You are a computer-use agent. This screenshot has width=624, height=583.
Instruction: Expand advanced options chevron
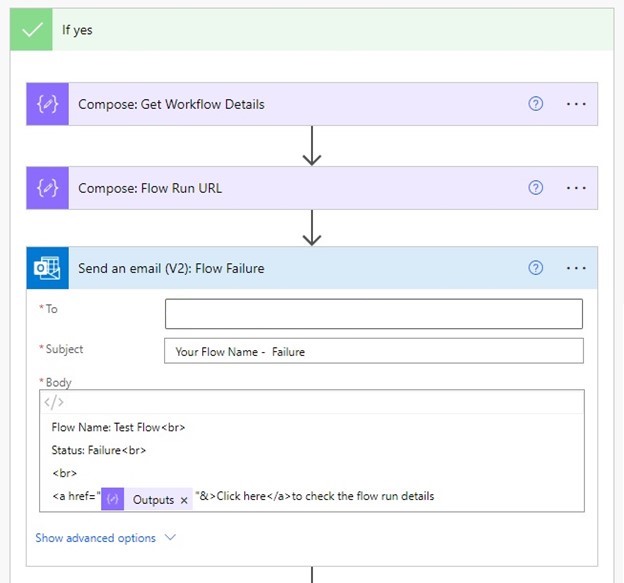pos(170,537)
